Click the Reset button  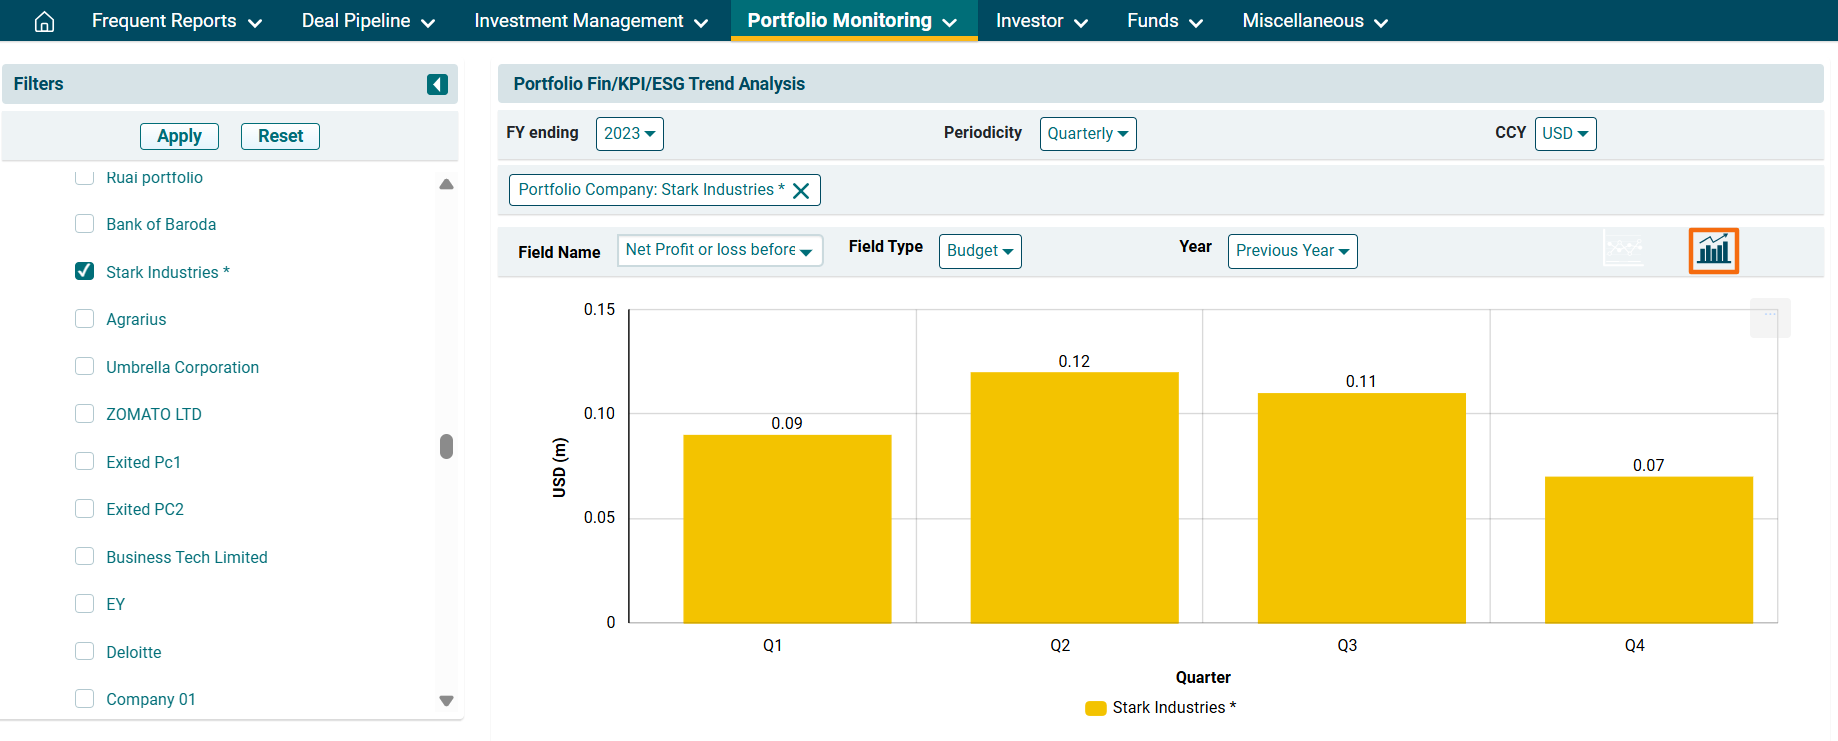(280, 136)
